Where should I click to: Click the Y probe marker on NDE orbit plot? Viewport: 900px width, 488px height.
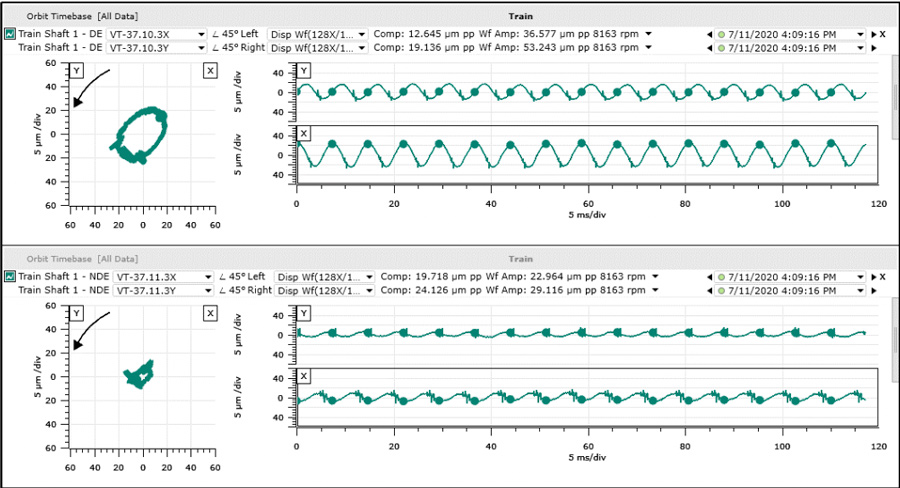(x=76, y=313)
